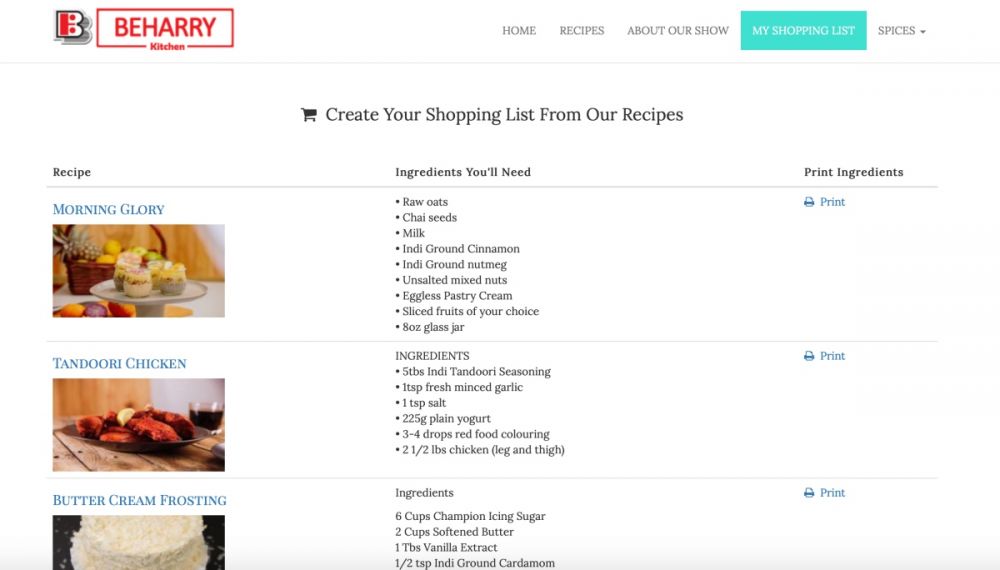Click the Beharry Kitchen logo

(143, 29)
